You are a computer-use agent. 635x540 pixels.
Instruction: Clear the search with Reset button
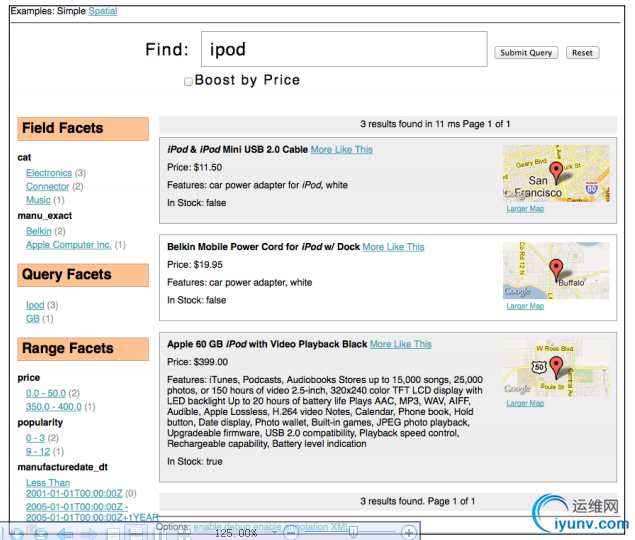tap(582, 53)
